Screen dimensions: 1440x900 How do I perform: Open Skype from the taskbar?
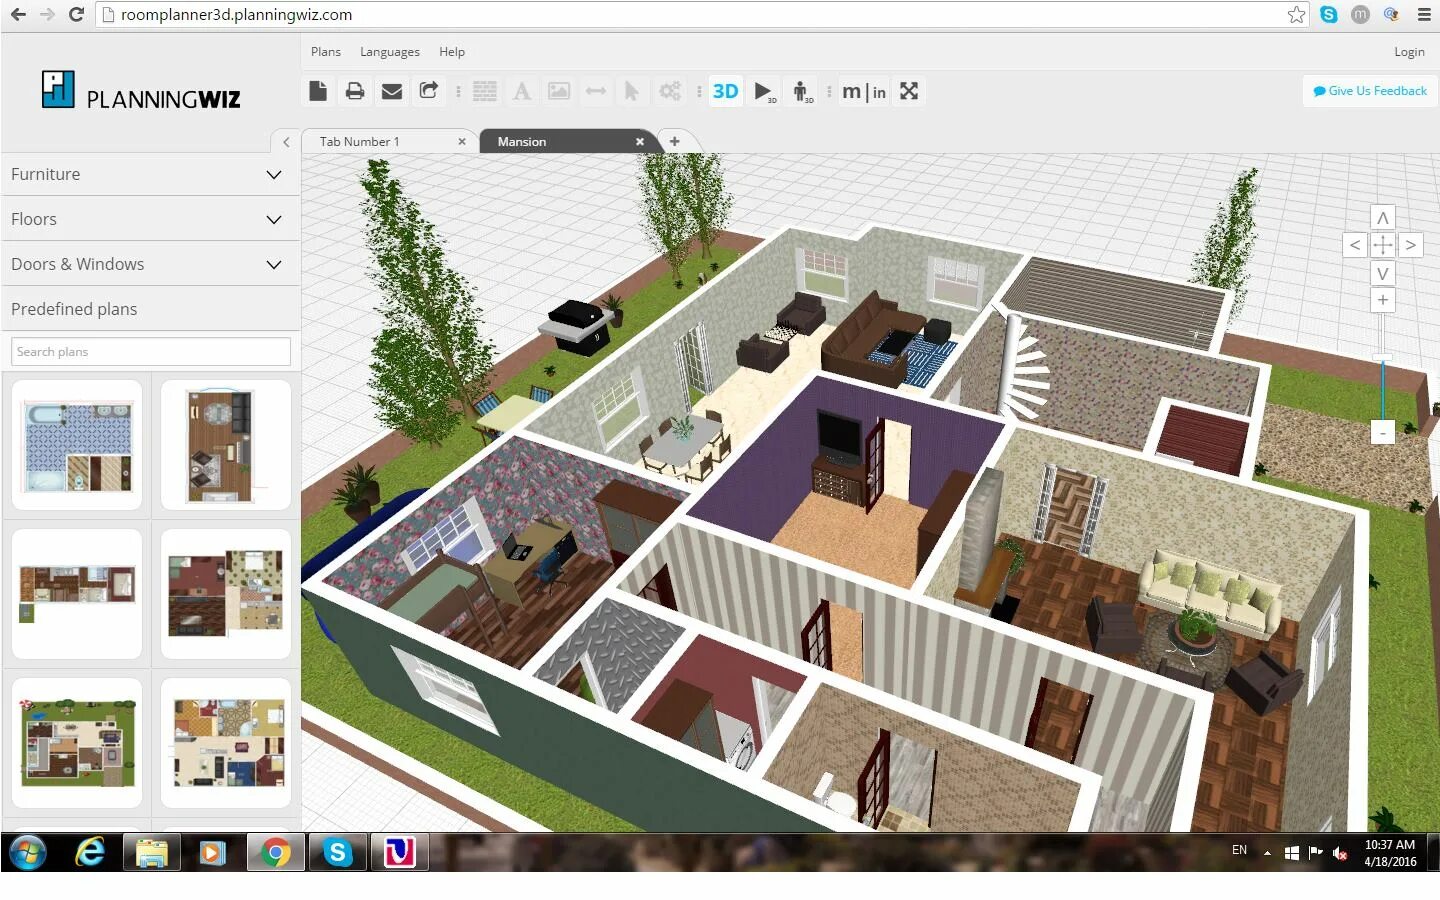point(337,852)
